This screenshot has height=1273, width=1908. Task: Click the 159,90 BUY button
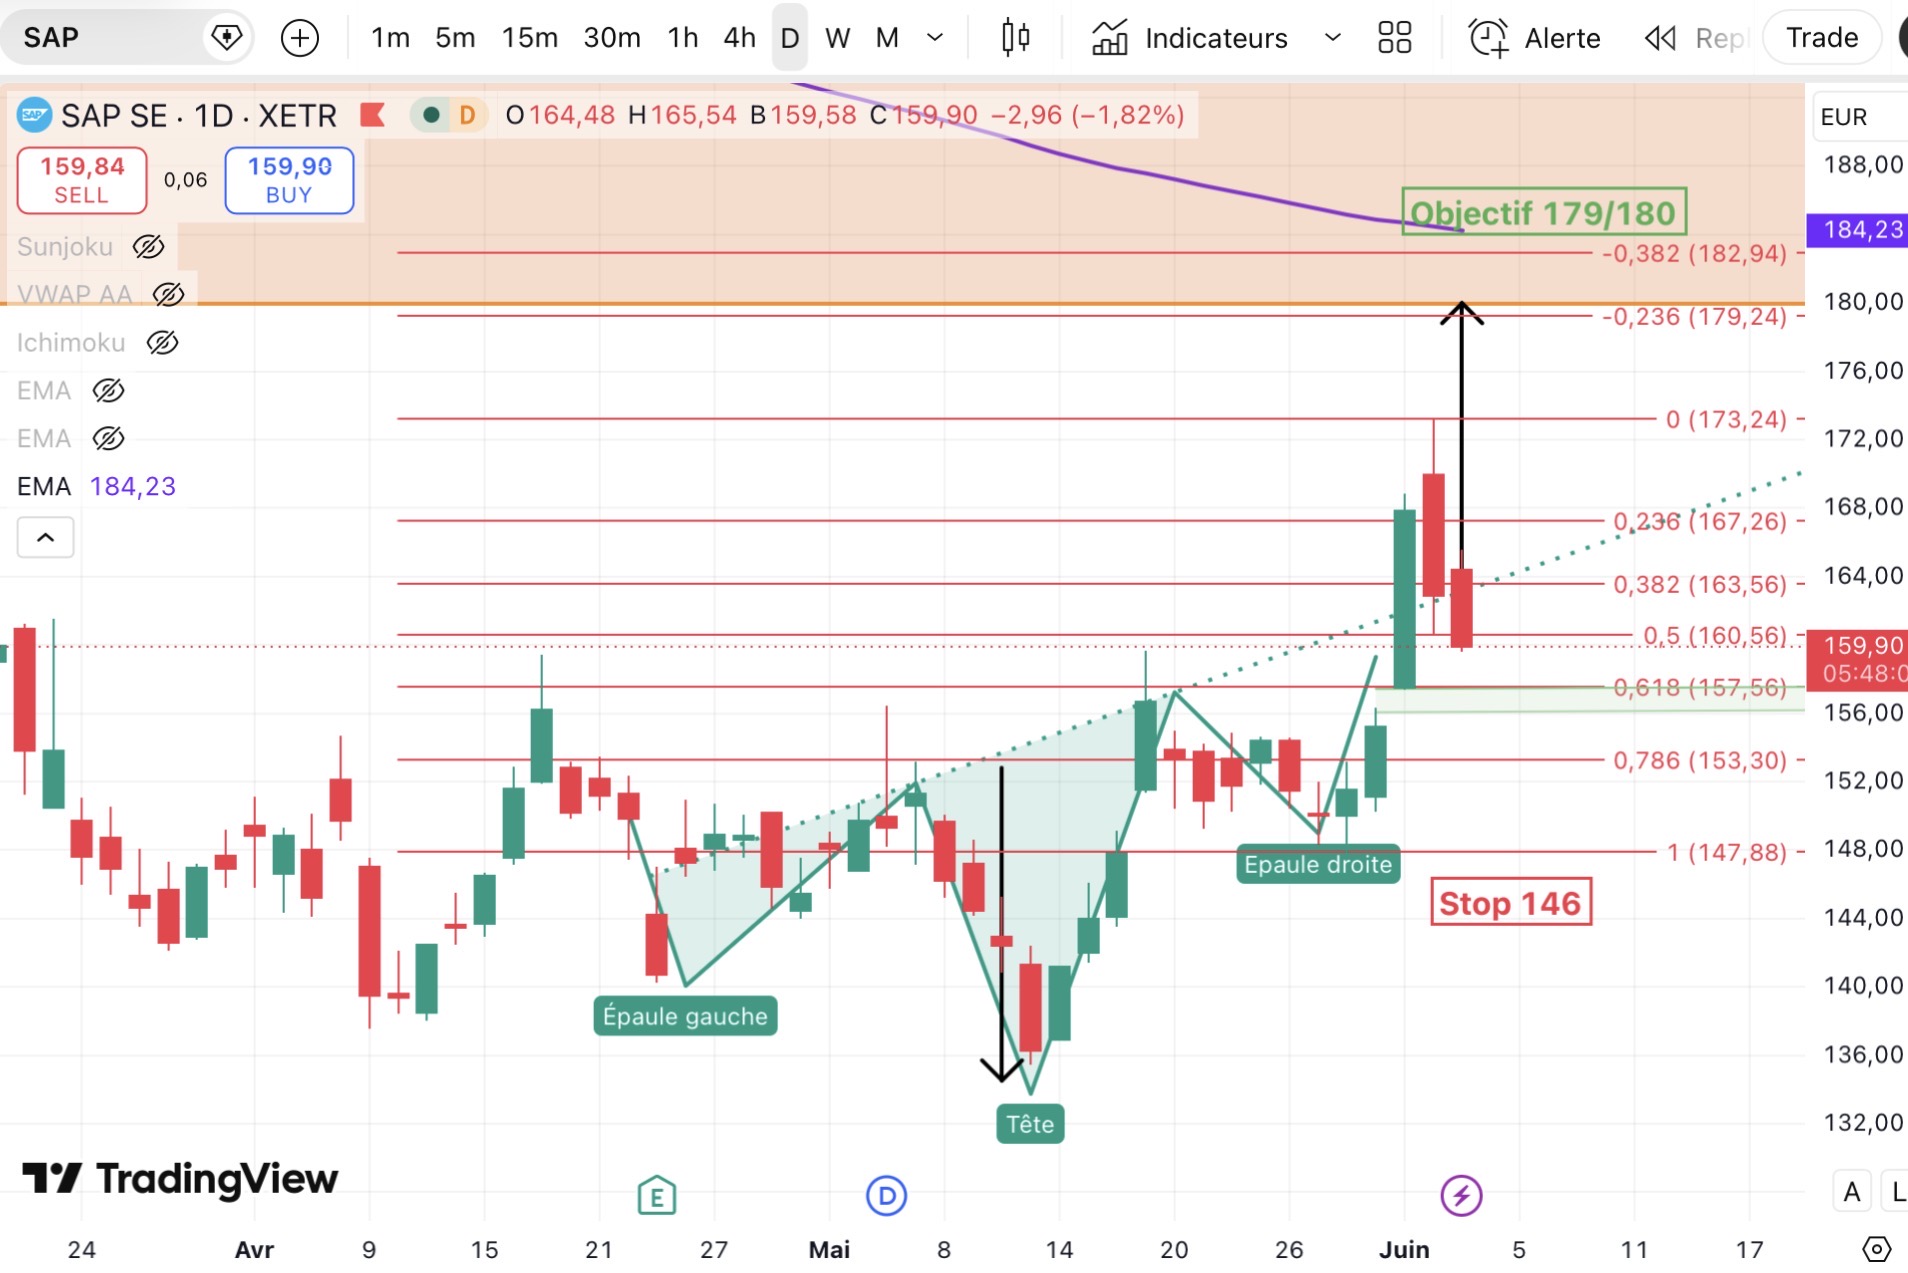point(289,180)
